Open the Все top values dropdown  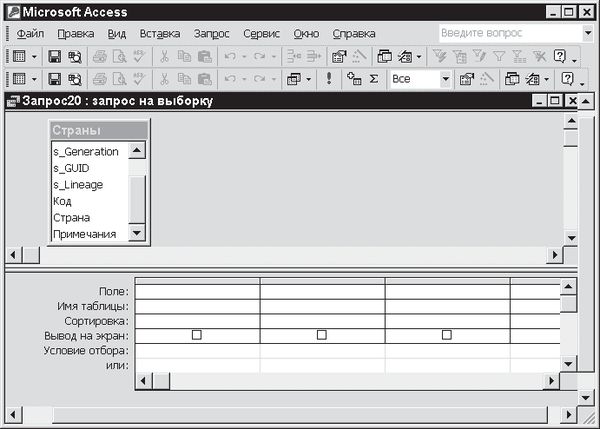point(444,78)
